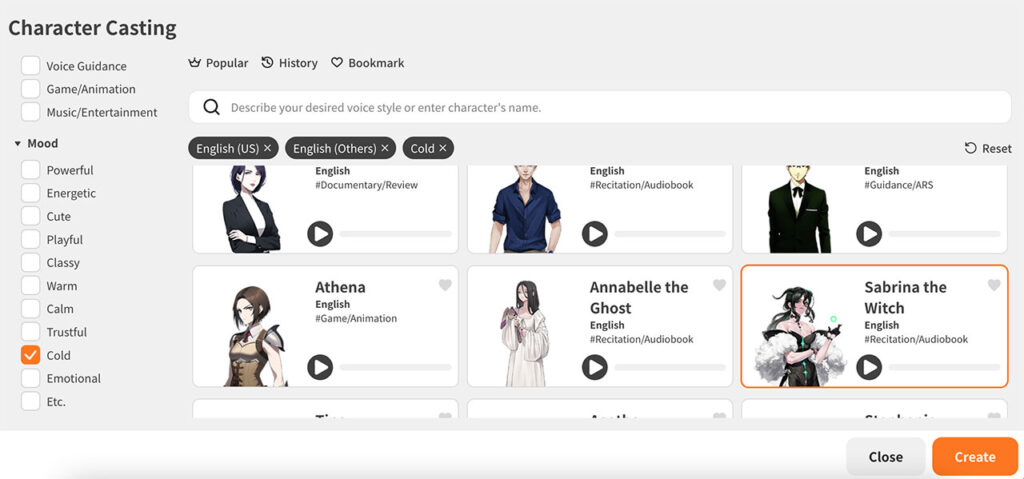Play Annabelle the Ghost voice preview
This screenshot has width=1024, height=479.
[594, 367]
